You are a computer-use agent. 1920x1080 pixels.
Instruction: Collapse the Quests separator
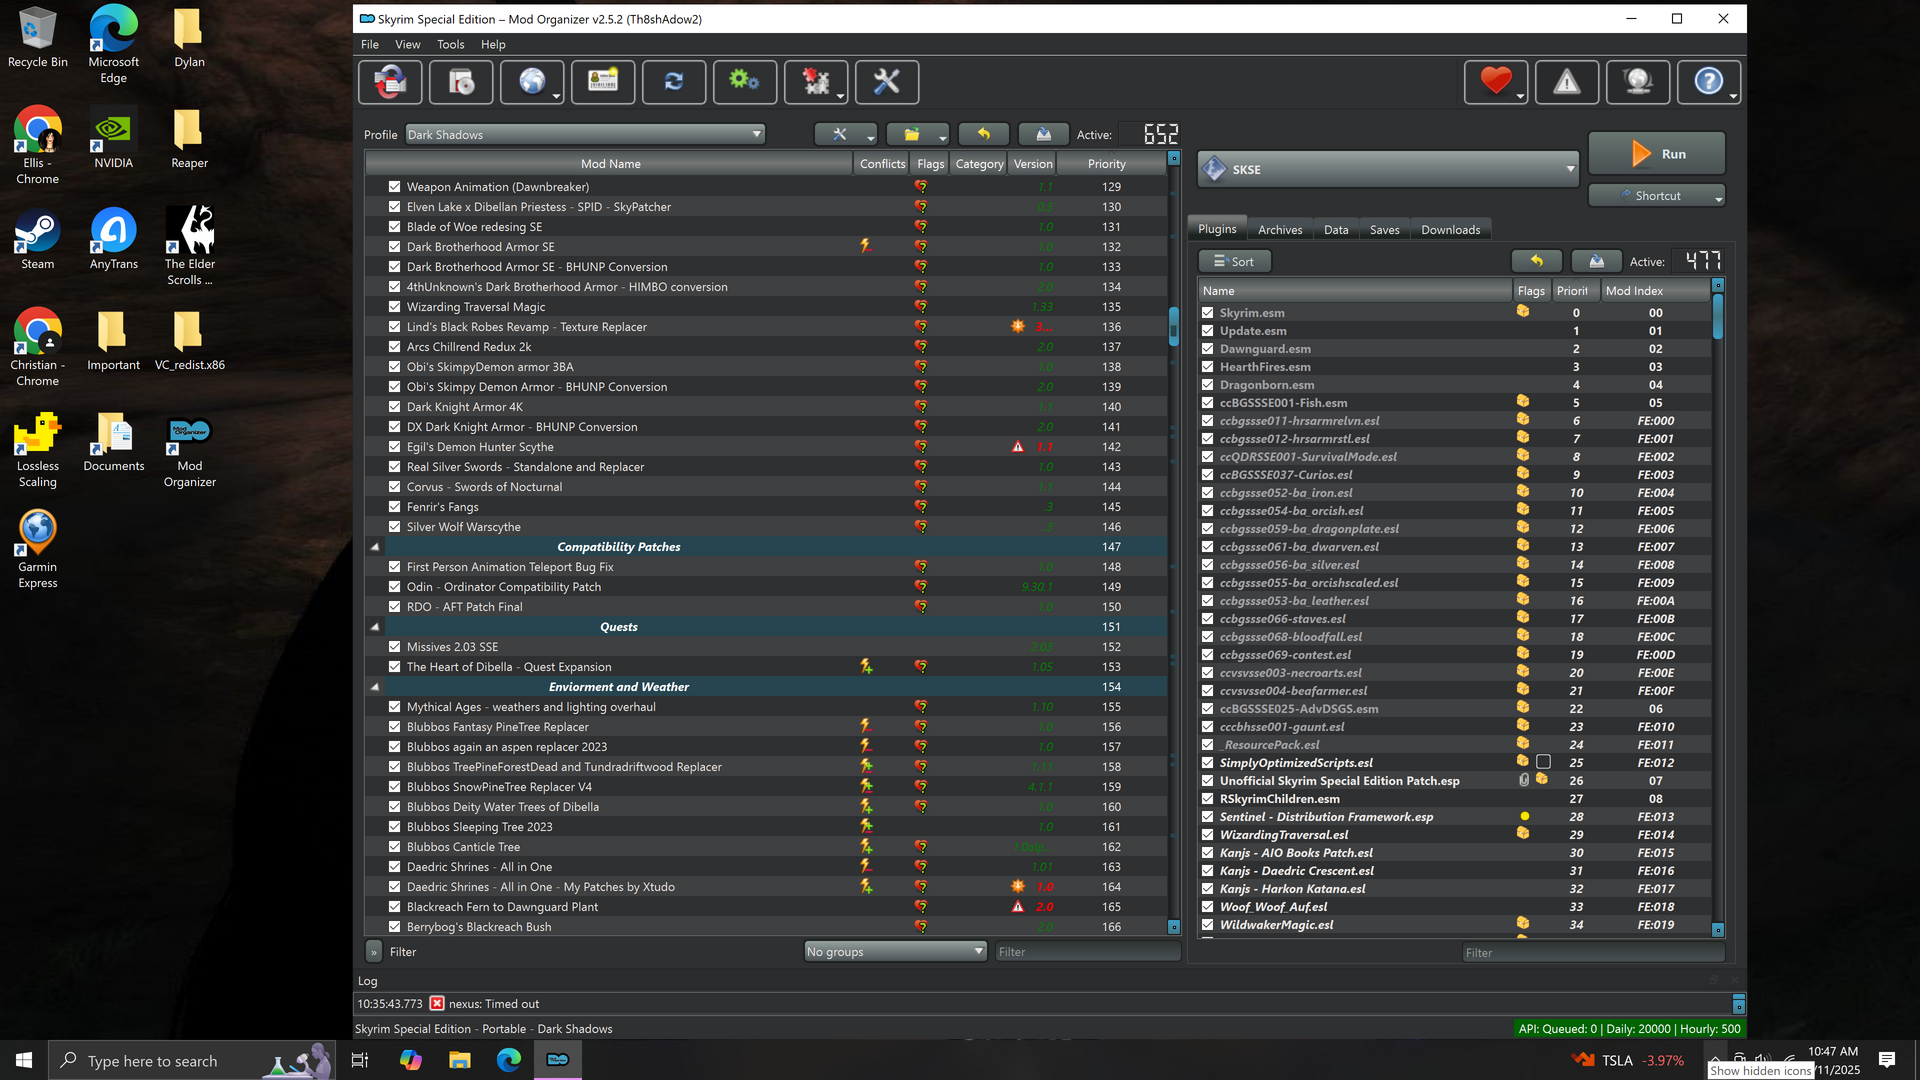(x=375, y=627)
